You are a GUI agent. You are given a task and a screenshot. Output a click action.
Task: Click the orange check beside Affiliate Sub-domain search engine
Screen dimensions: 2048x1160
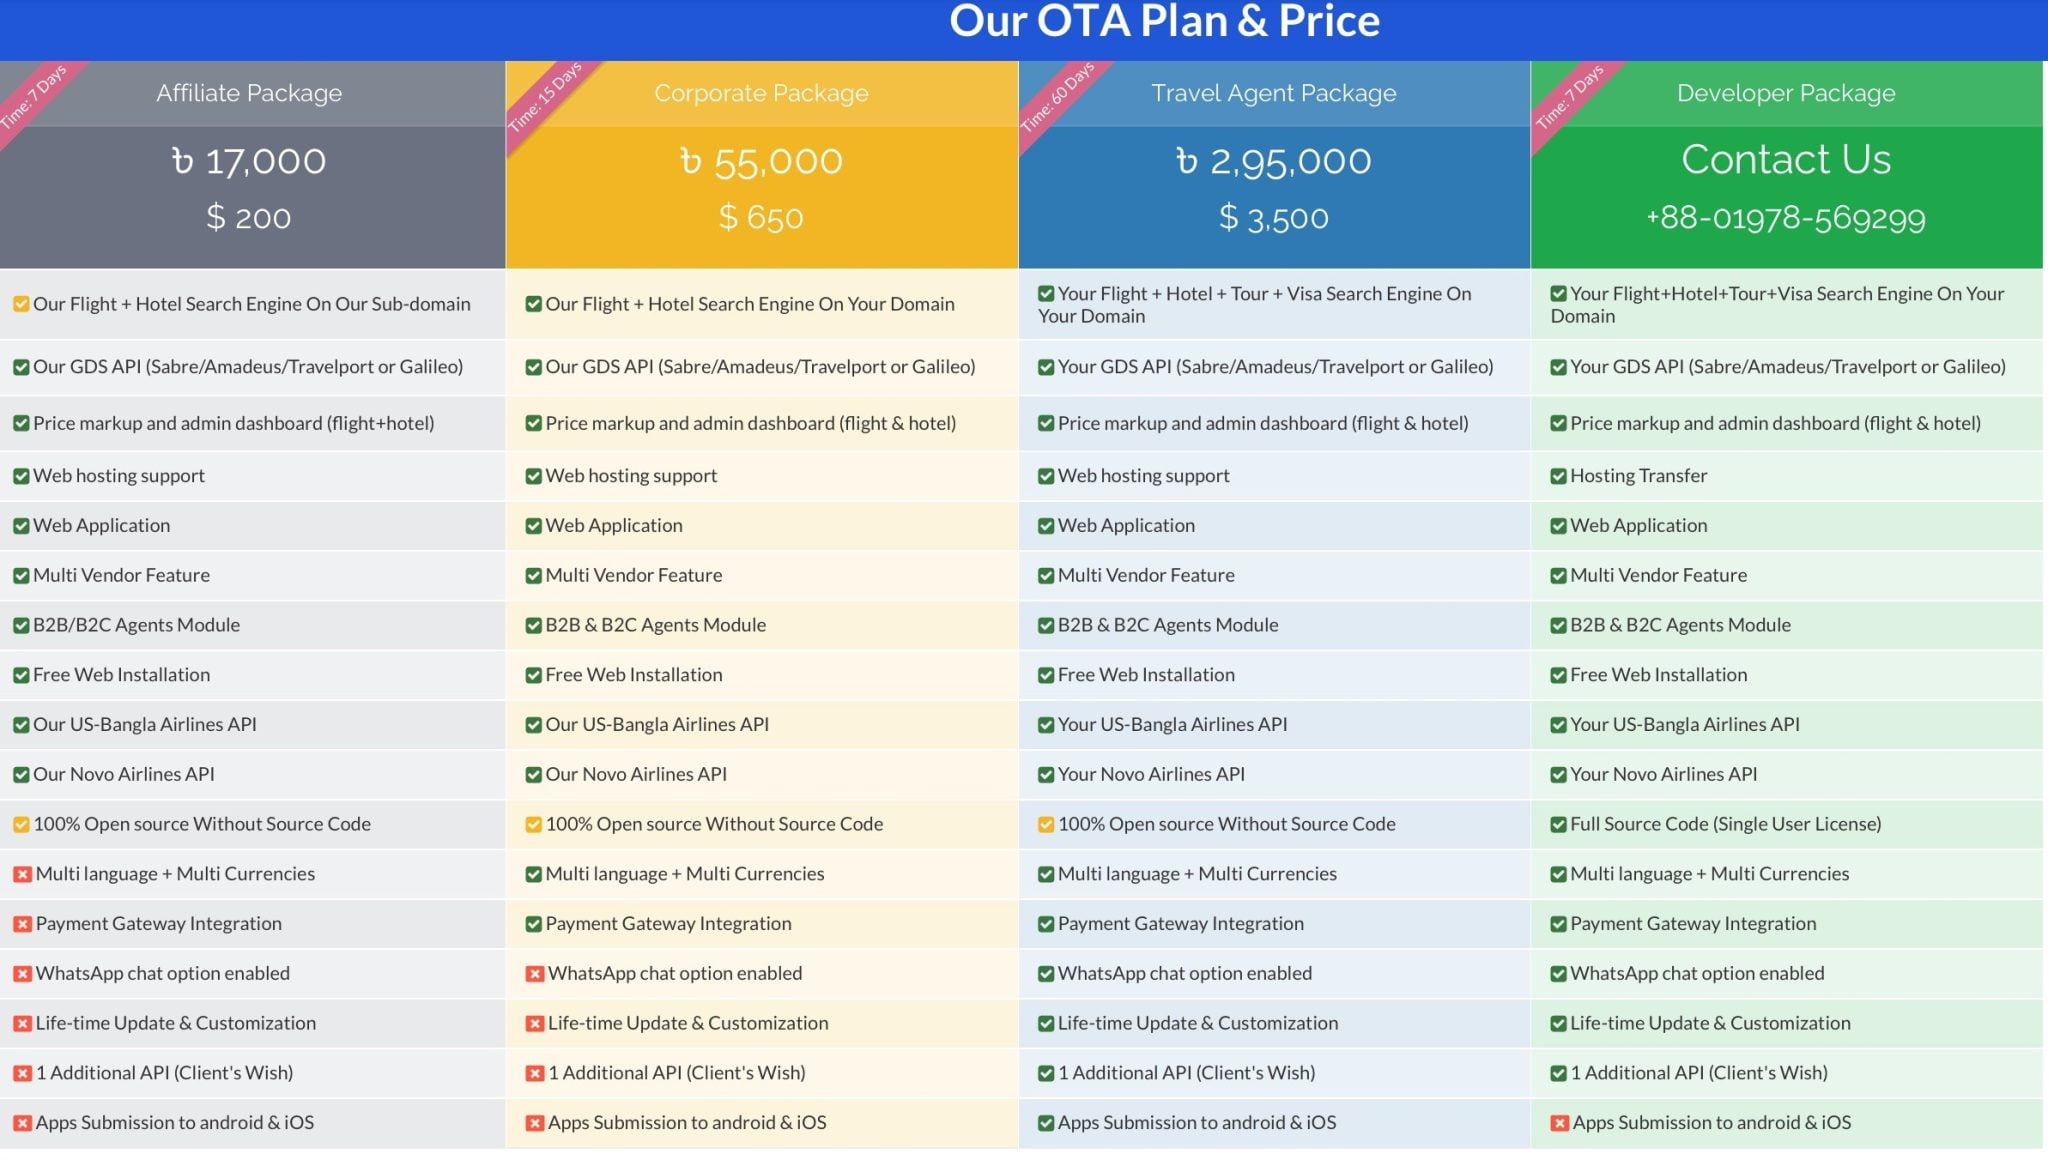coord(21,304)
